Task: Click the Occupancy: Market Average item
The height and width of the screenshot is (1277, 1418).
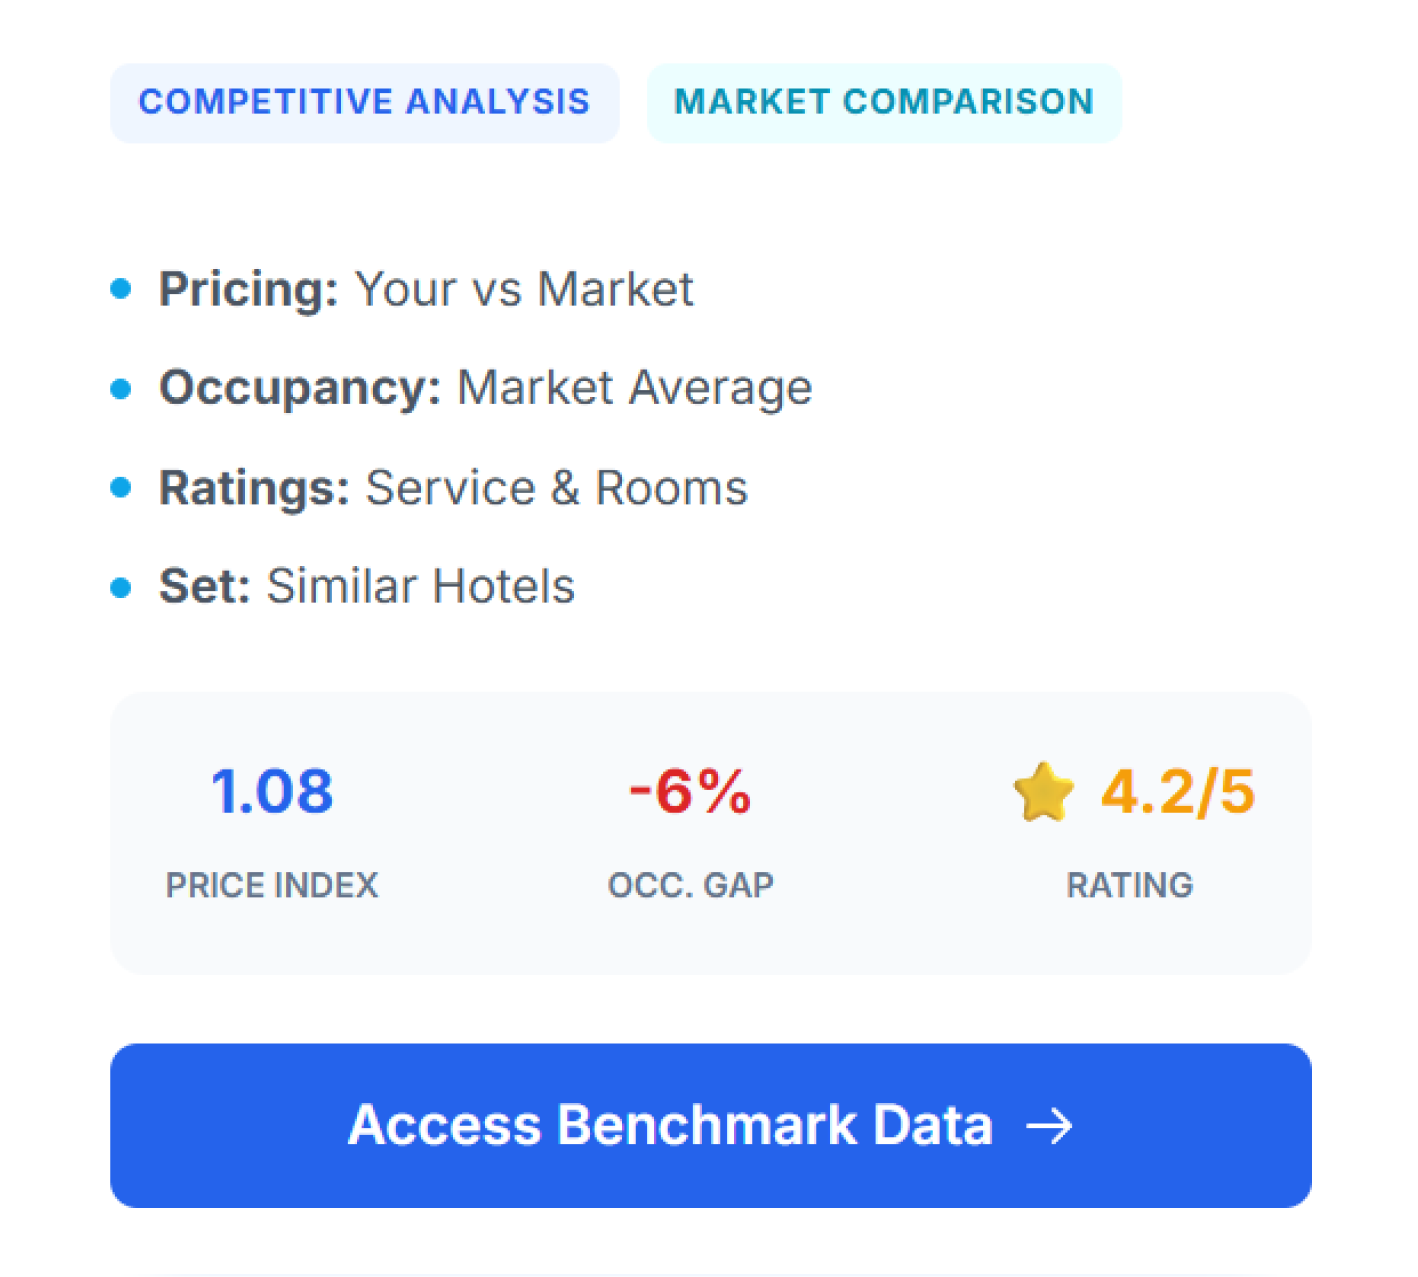Action: pyautogui.click(x=486, y=388)
